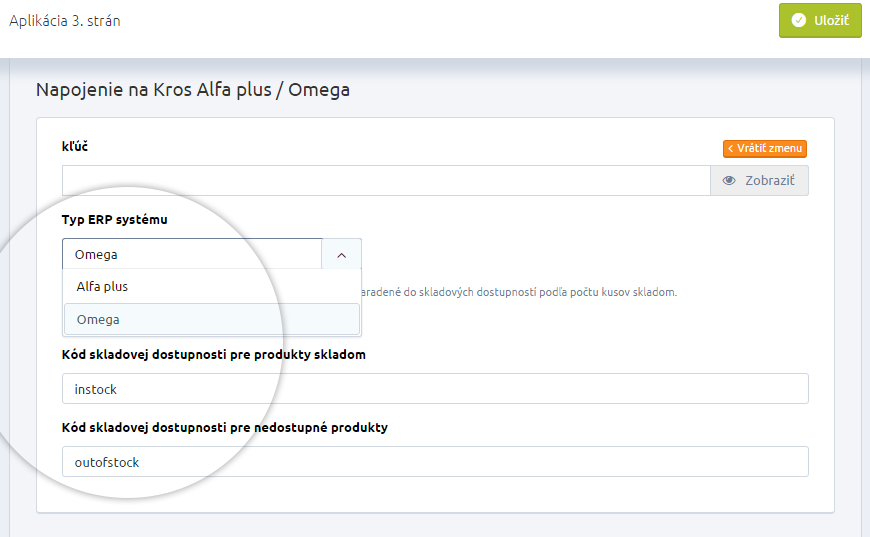This screenshot has height=537, width=870.
Task: Toggle key visibility with the eye icon
Action: [x=729, y=180]
